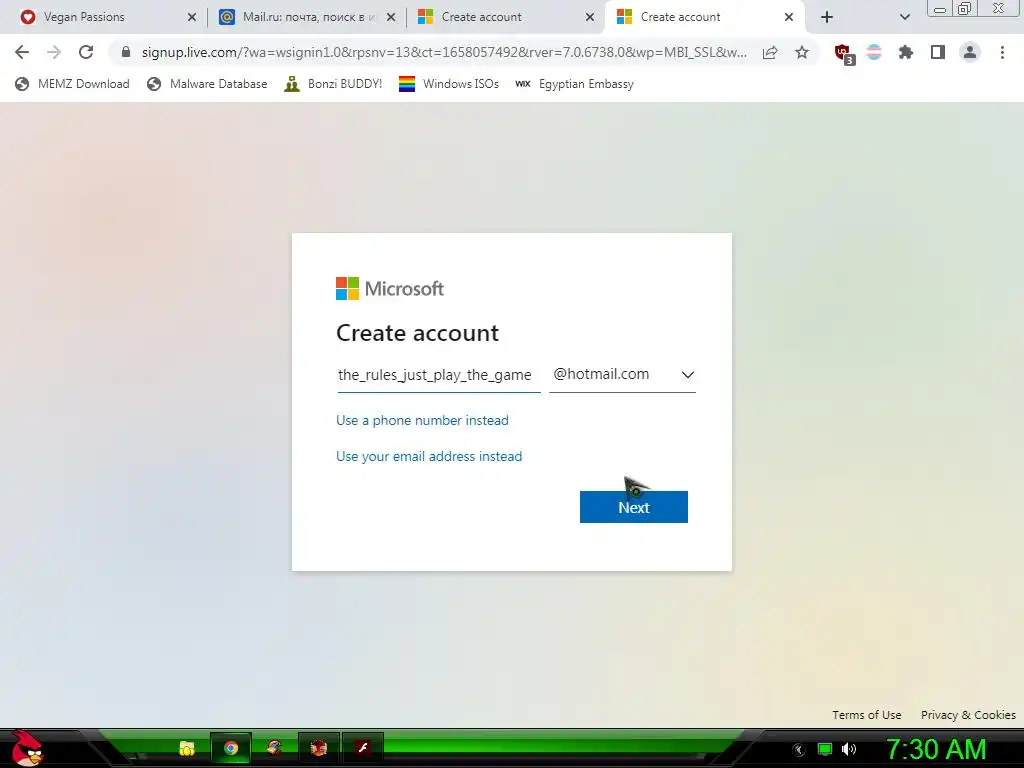
Task: Click the blue Next button
Action: (633, 507)
